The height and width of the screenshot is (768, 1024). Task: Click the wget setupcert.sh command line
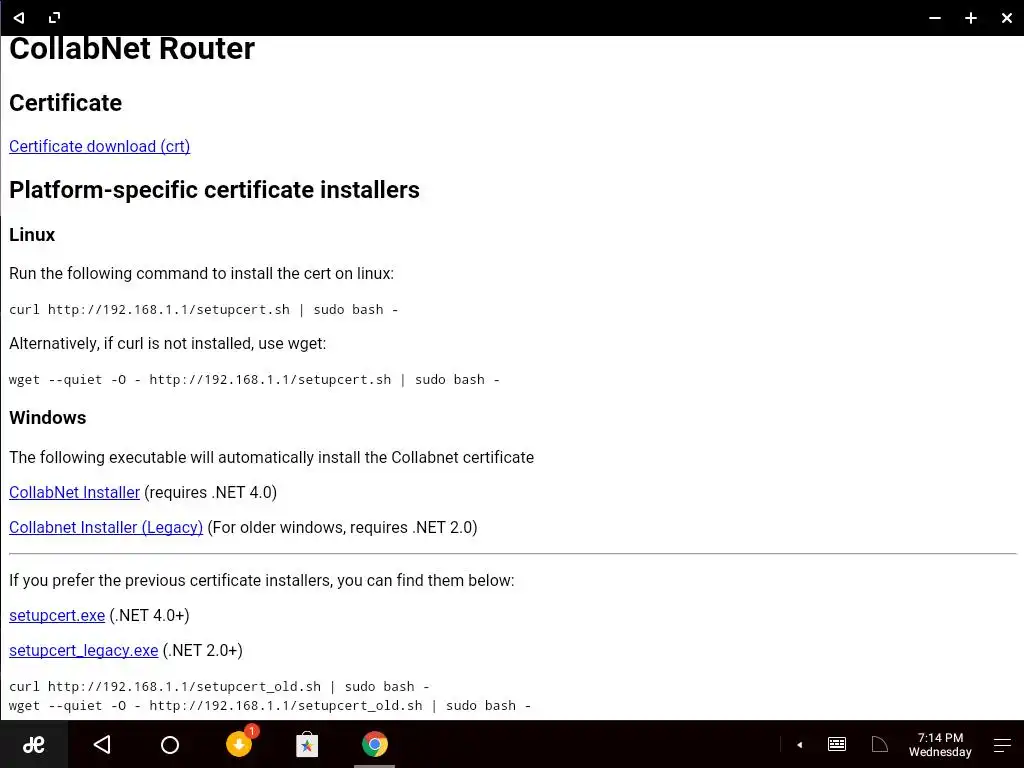click(255, 379)
